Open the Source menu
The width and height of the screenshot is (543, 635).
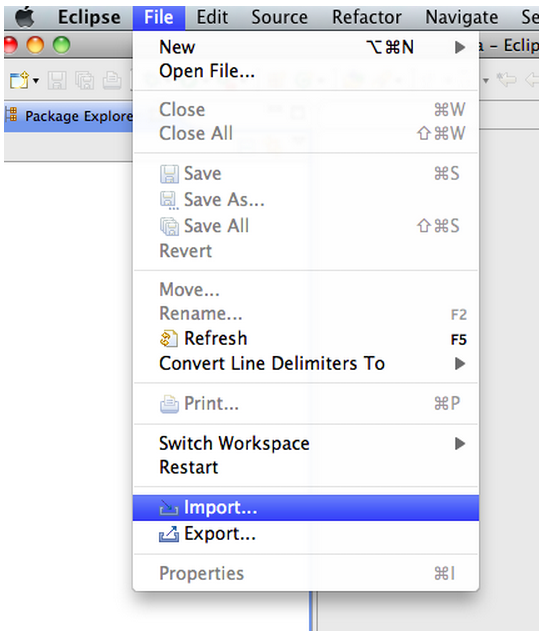point(279,17)
